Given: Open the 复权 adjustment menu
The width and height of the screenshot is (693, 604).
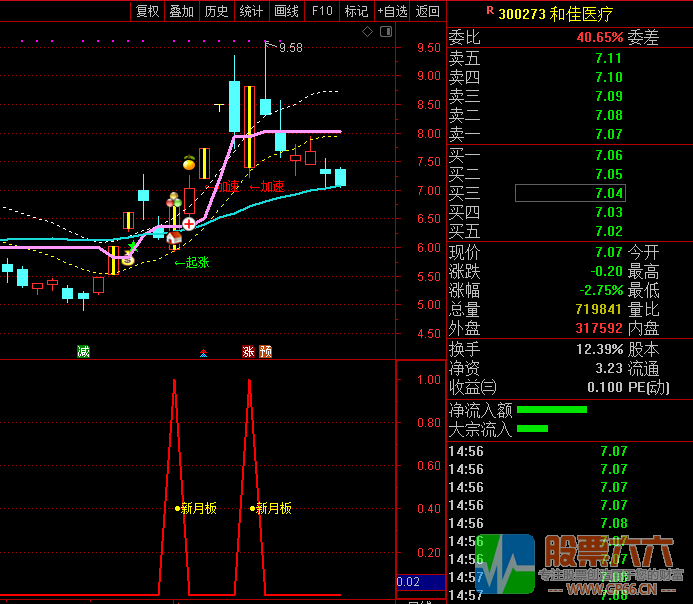Looking at the screenshot, I should 147,11.
